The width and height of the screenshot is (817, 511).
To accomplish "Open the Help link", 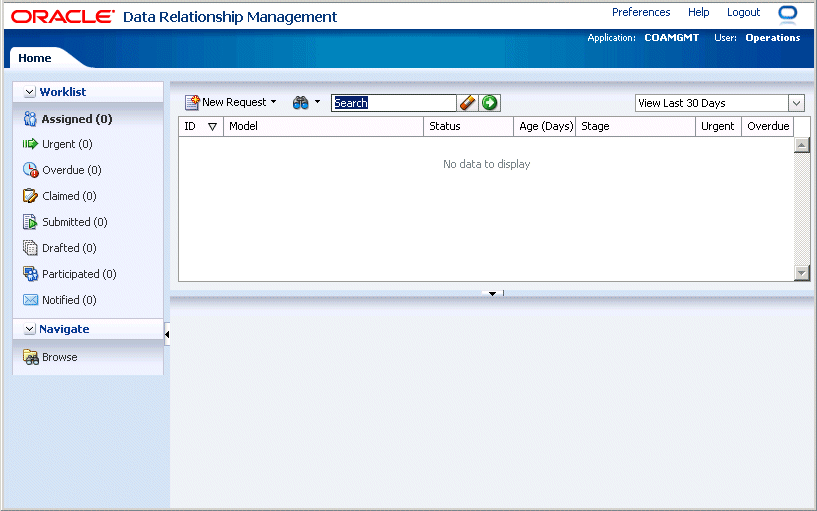I will pos(699,12).
